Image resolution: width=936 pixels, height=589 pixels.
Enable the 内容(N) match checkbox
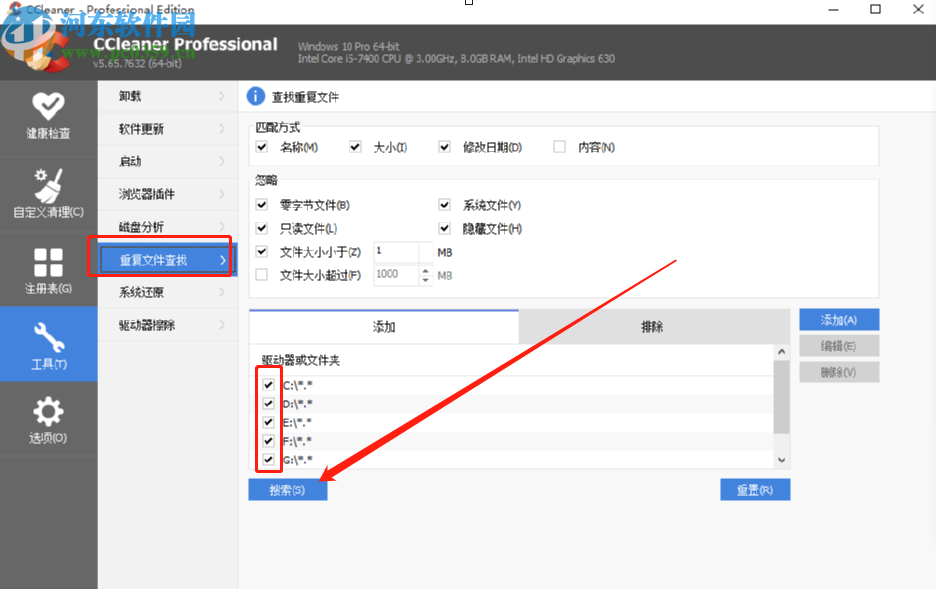559,147
